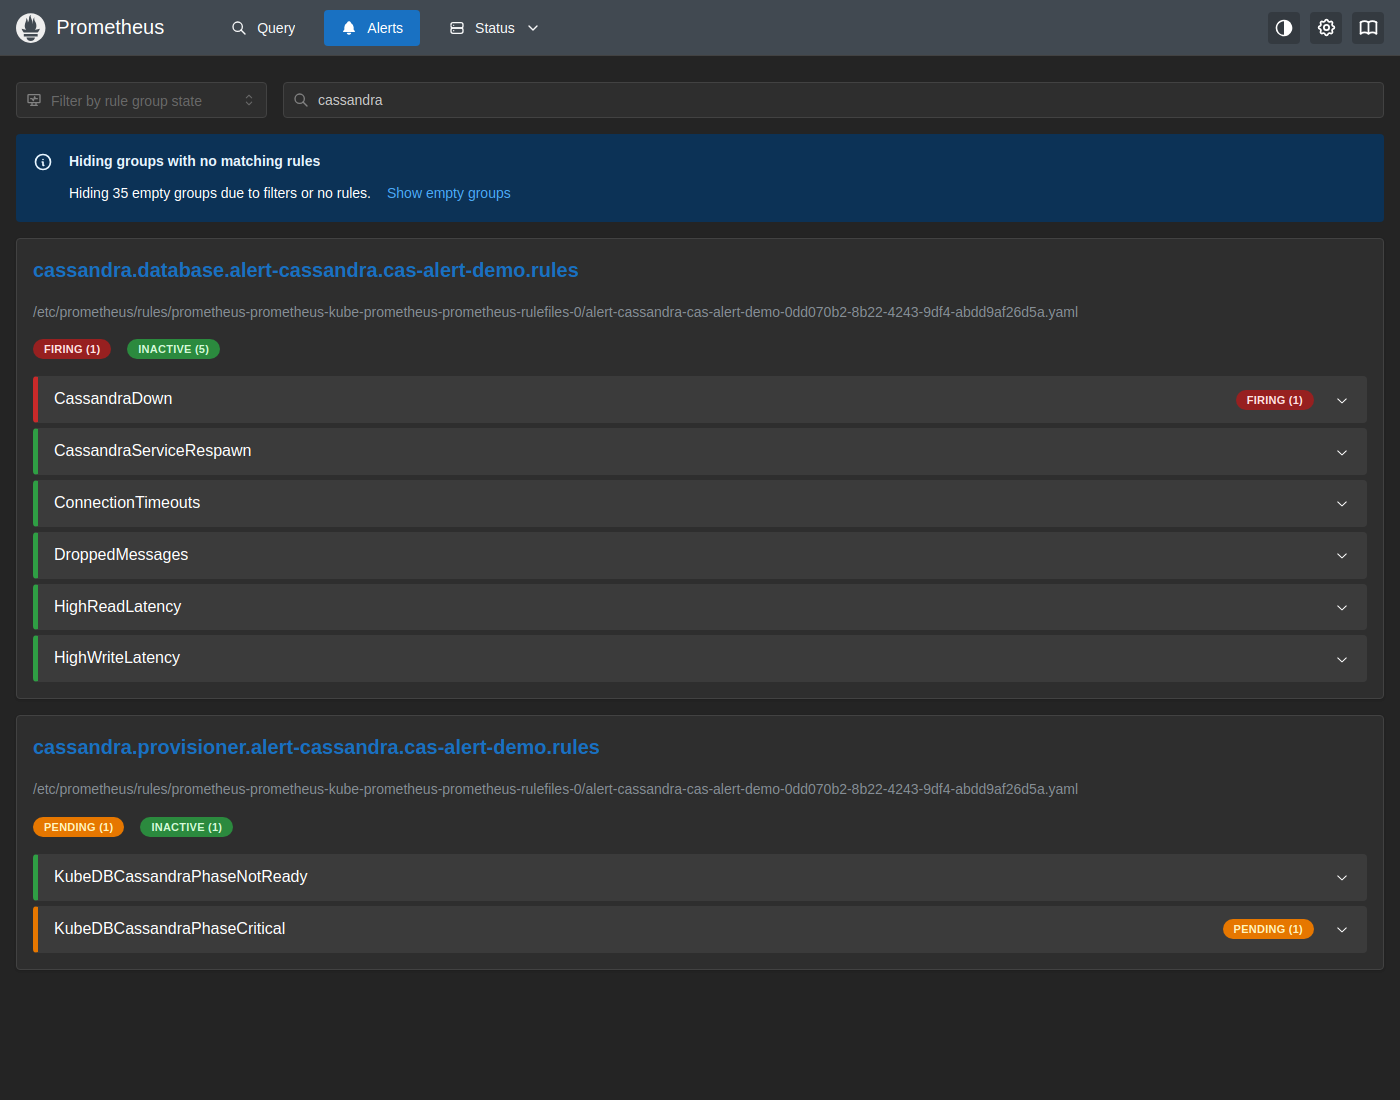Image resolution: width=1400 pixels, height=1100 pixels.
Task: Open the rule group state filter dropdown
Action: [141, 100]
